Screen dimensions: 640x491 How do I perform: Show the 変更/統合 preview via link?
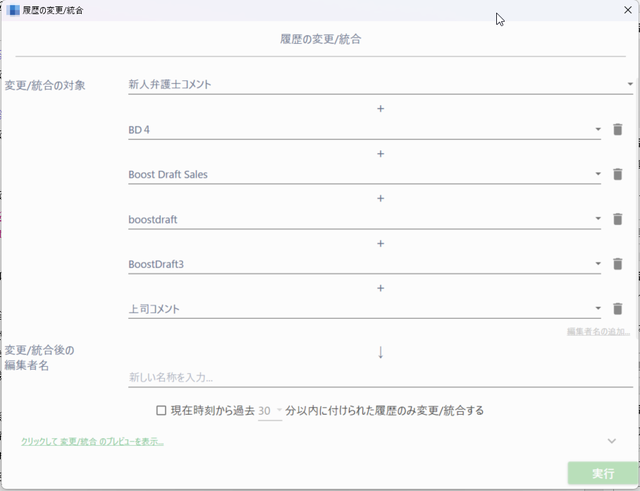[x=92, y=441]
